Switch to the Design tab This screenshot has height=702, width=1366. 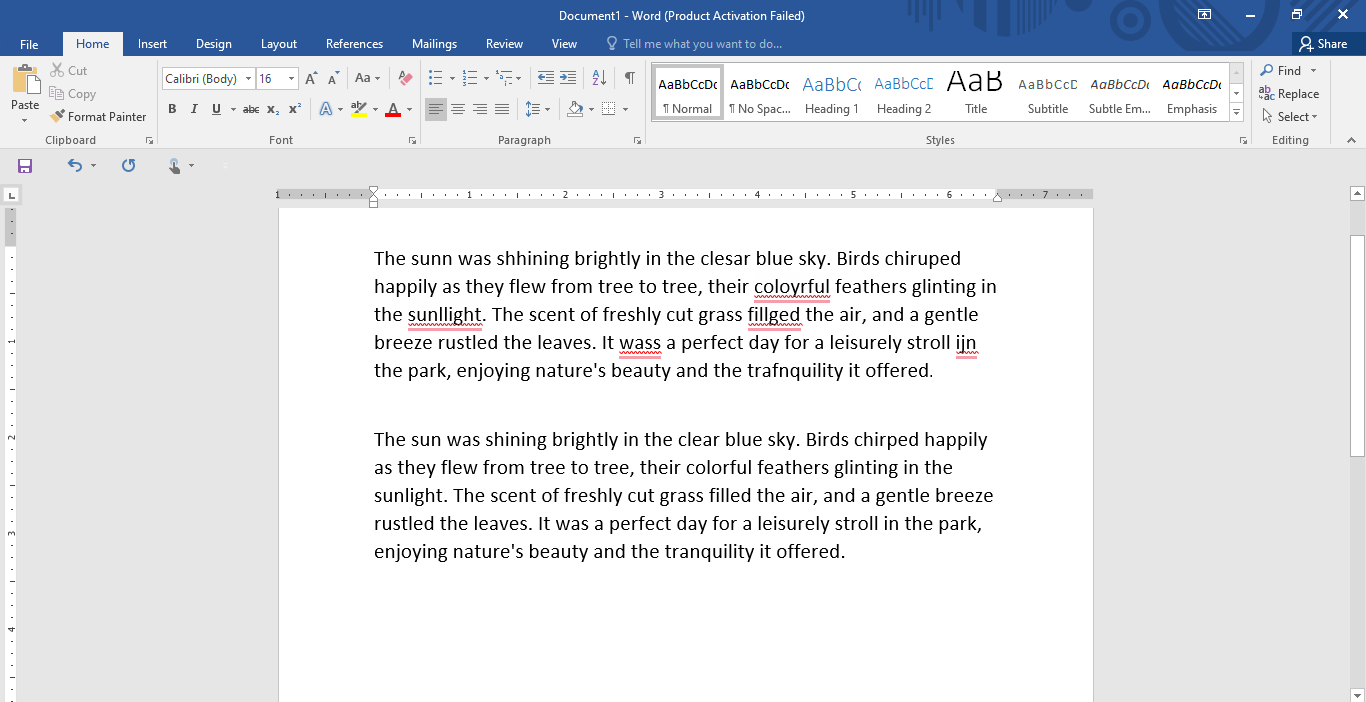click(x=213, y=44)
